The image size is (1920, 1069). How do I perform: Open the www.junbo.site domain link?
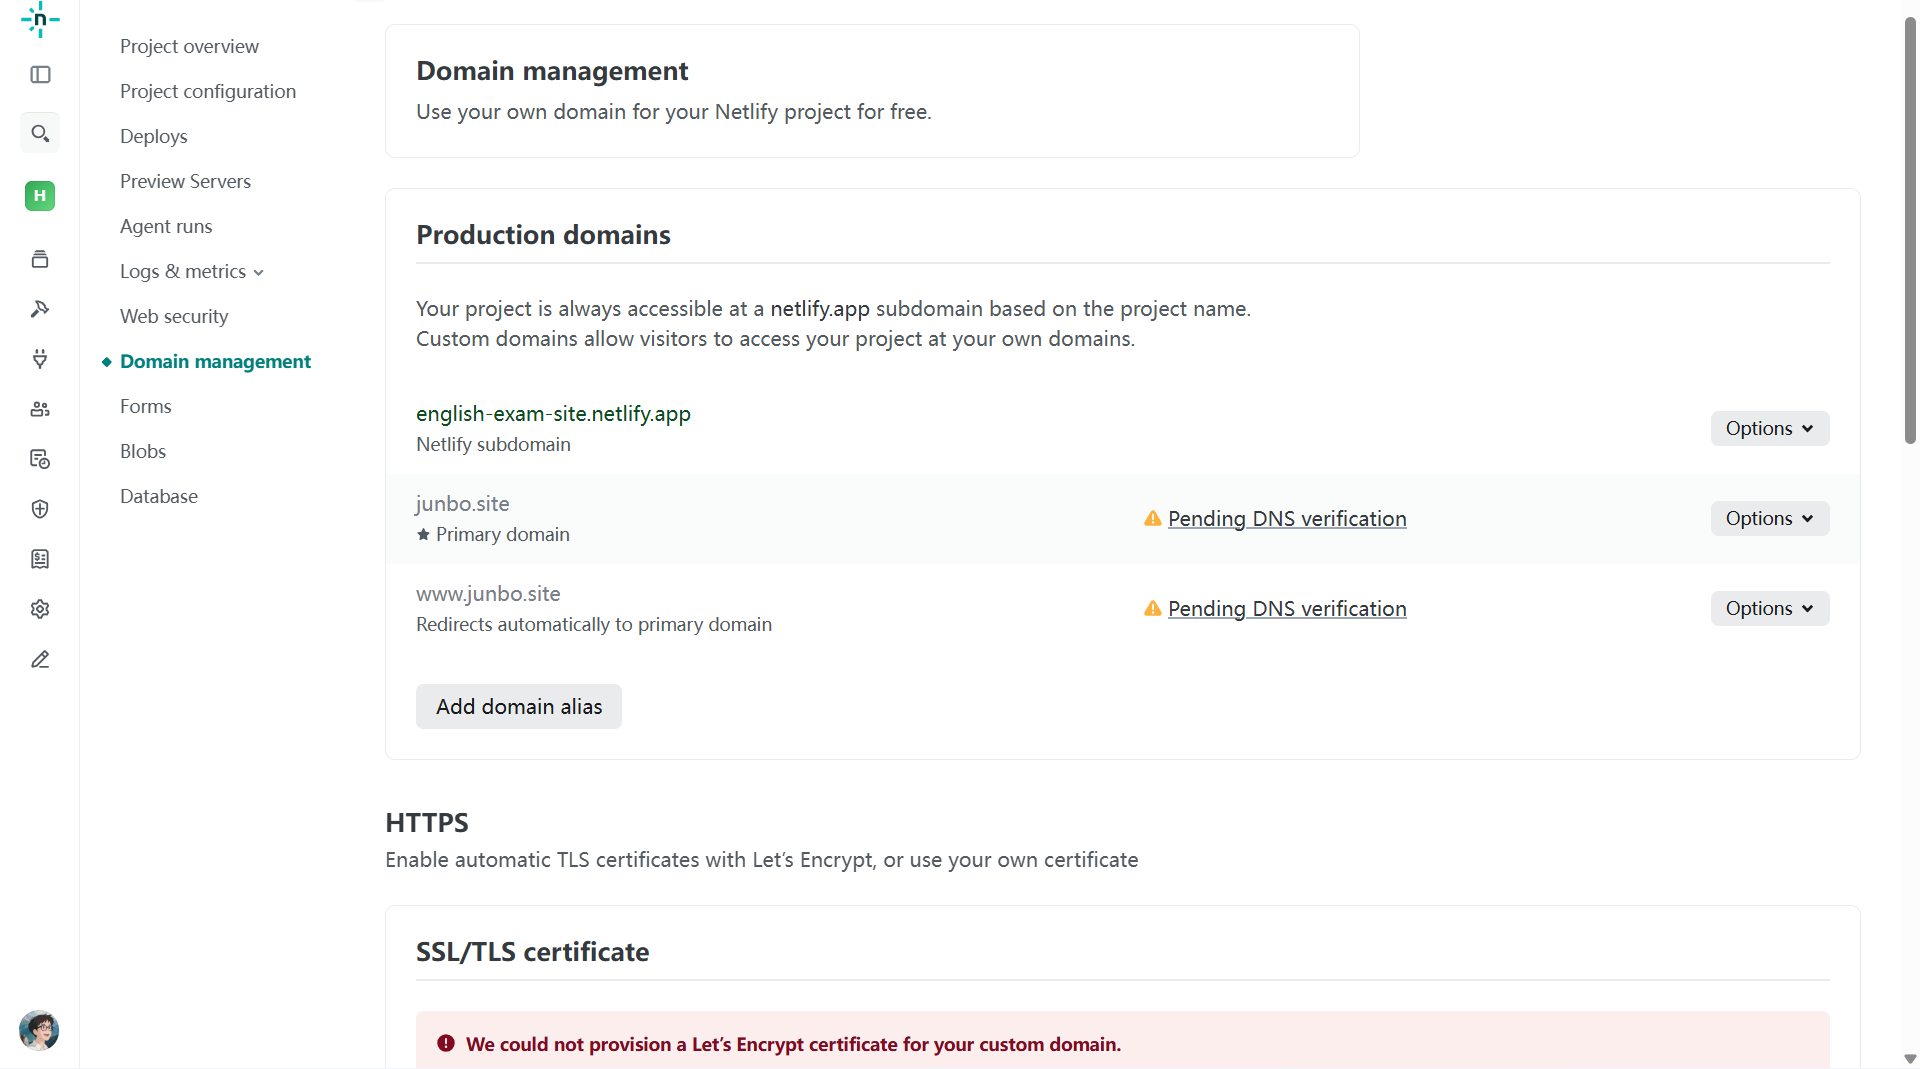[488, 593]
